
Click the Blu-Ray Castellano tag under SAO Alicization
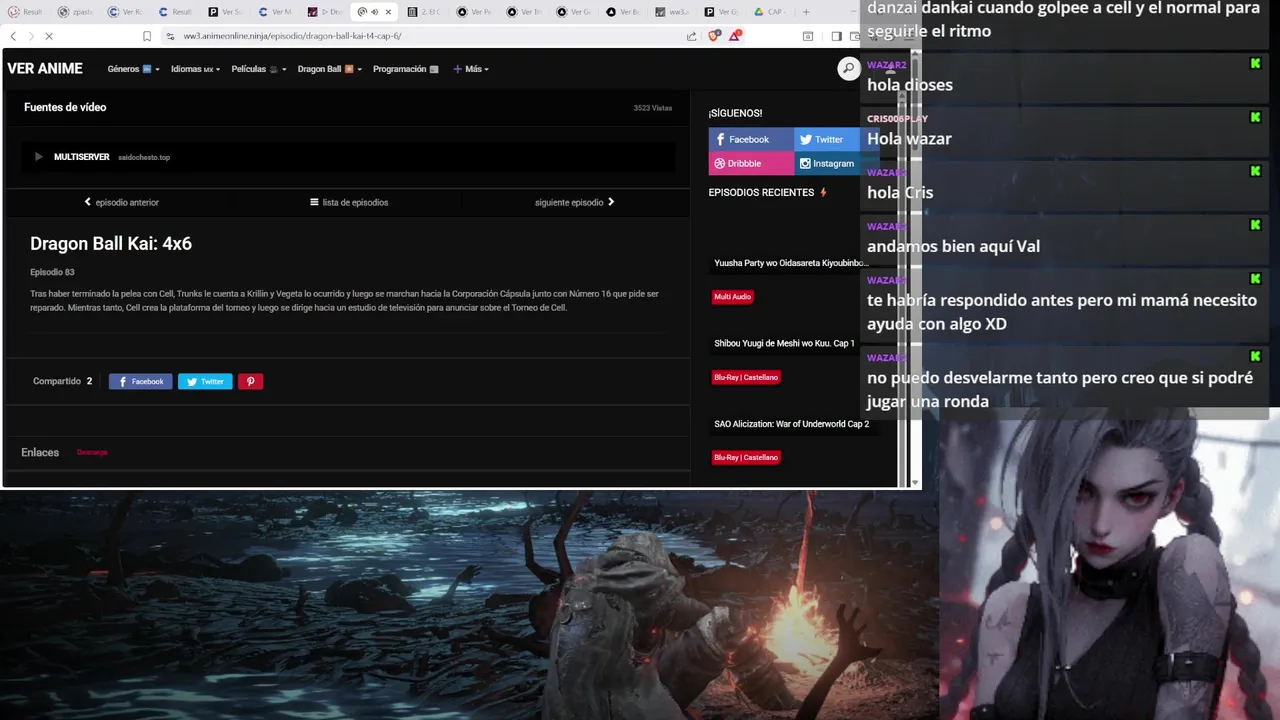coord(746,457)
